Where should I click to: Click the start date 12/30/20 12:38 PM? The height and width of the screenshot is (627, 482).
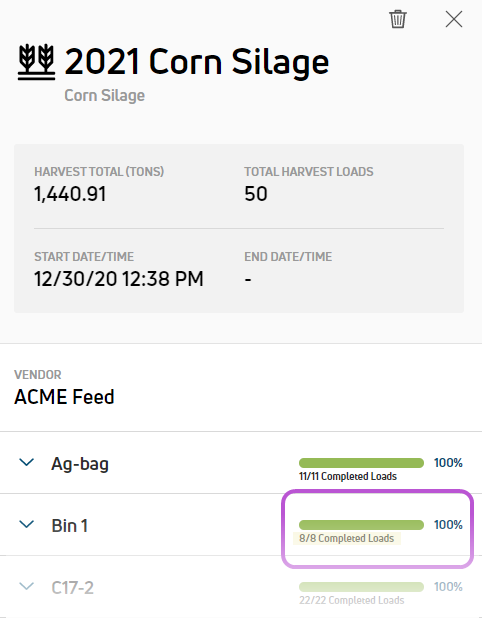tap(119, 279)
